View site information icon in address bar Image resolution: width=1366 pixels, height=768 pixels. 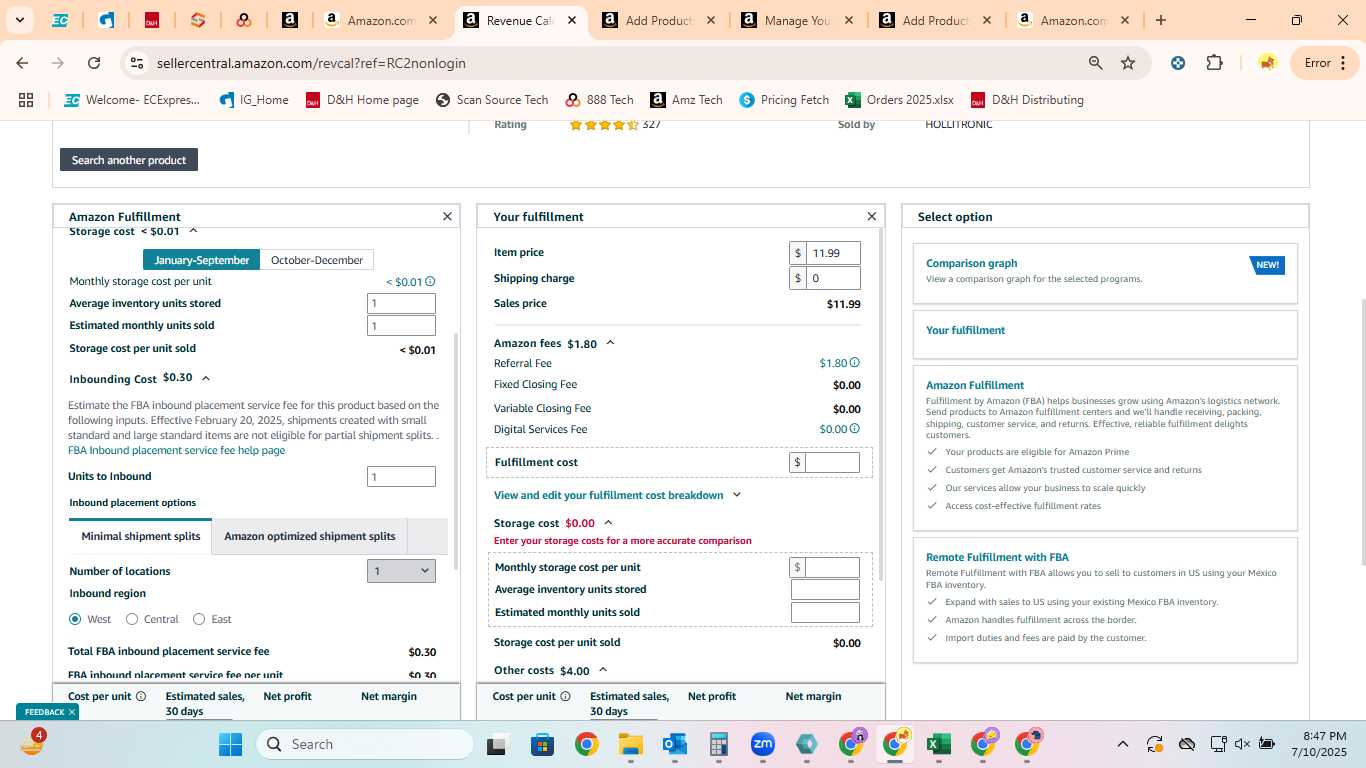pos(137,63)
